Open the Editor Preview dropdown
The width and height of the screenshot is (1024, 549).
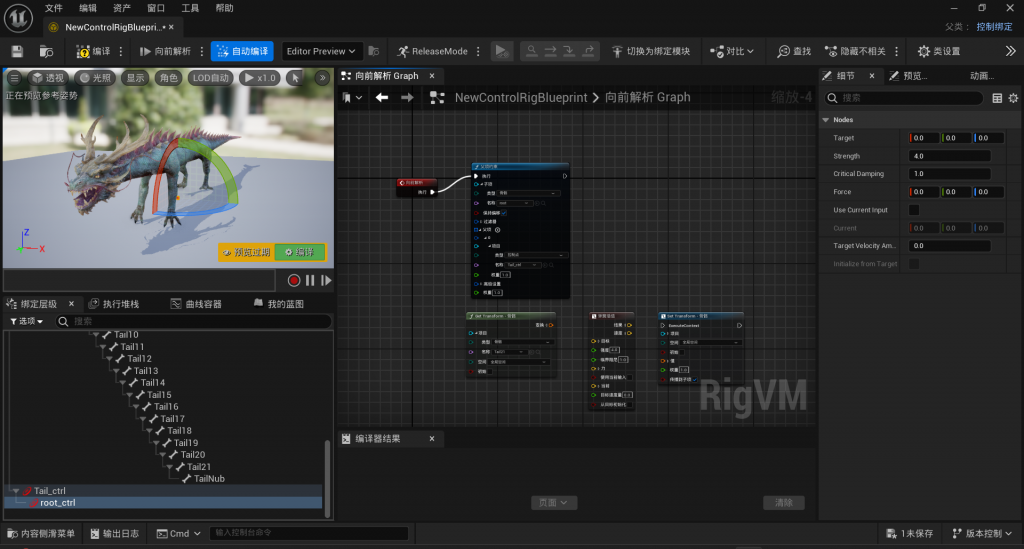(x=320, y=51)
